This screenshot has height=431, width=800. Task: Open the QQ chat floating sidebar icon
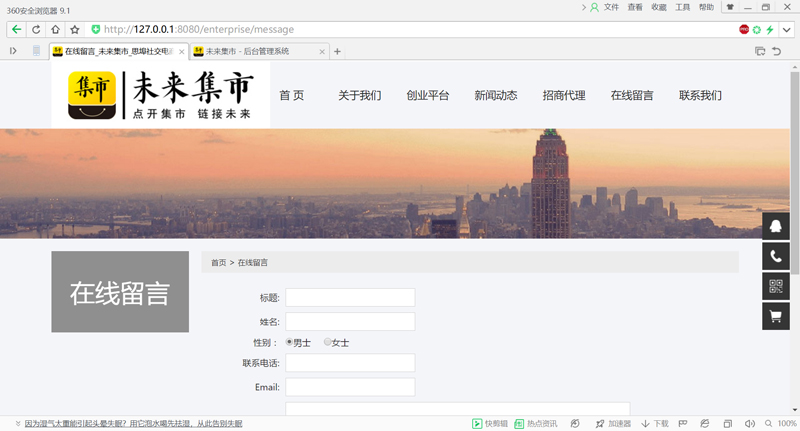click(775, 226)
